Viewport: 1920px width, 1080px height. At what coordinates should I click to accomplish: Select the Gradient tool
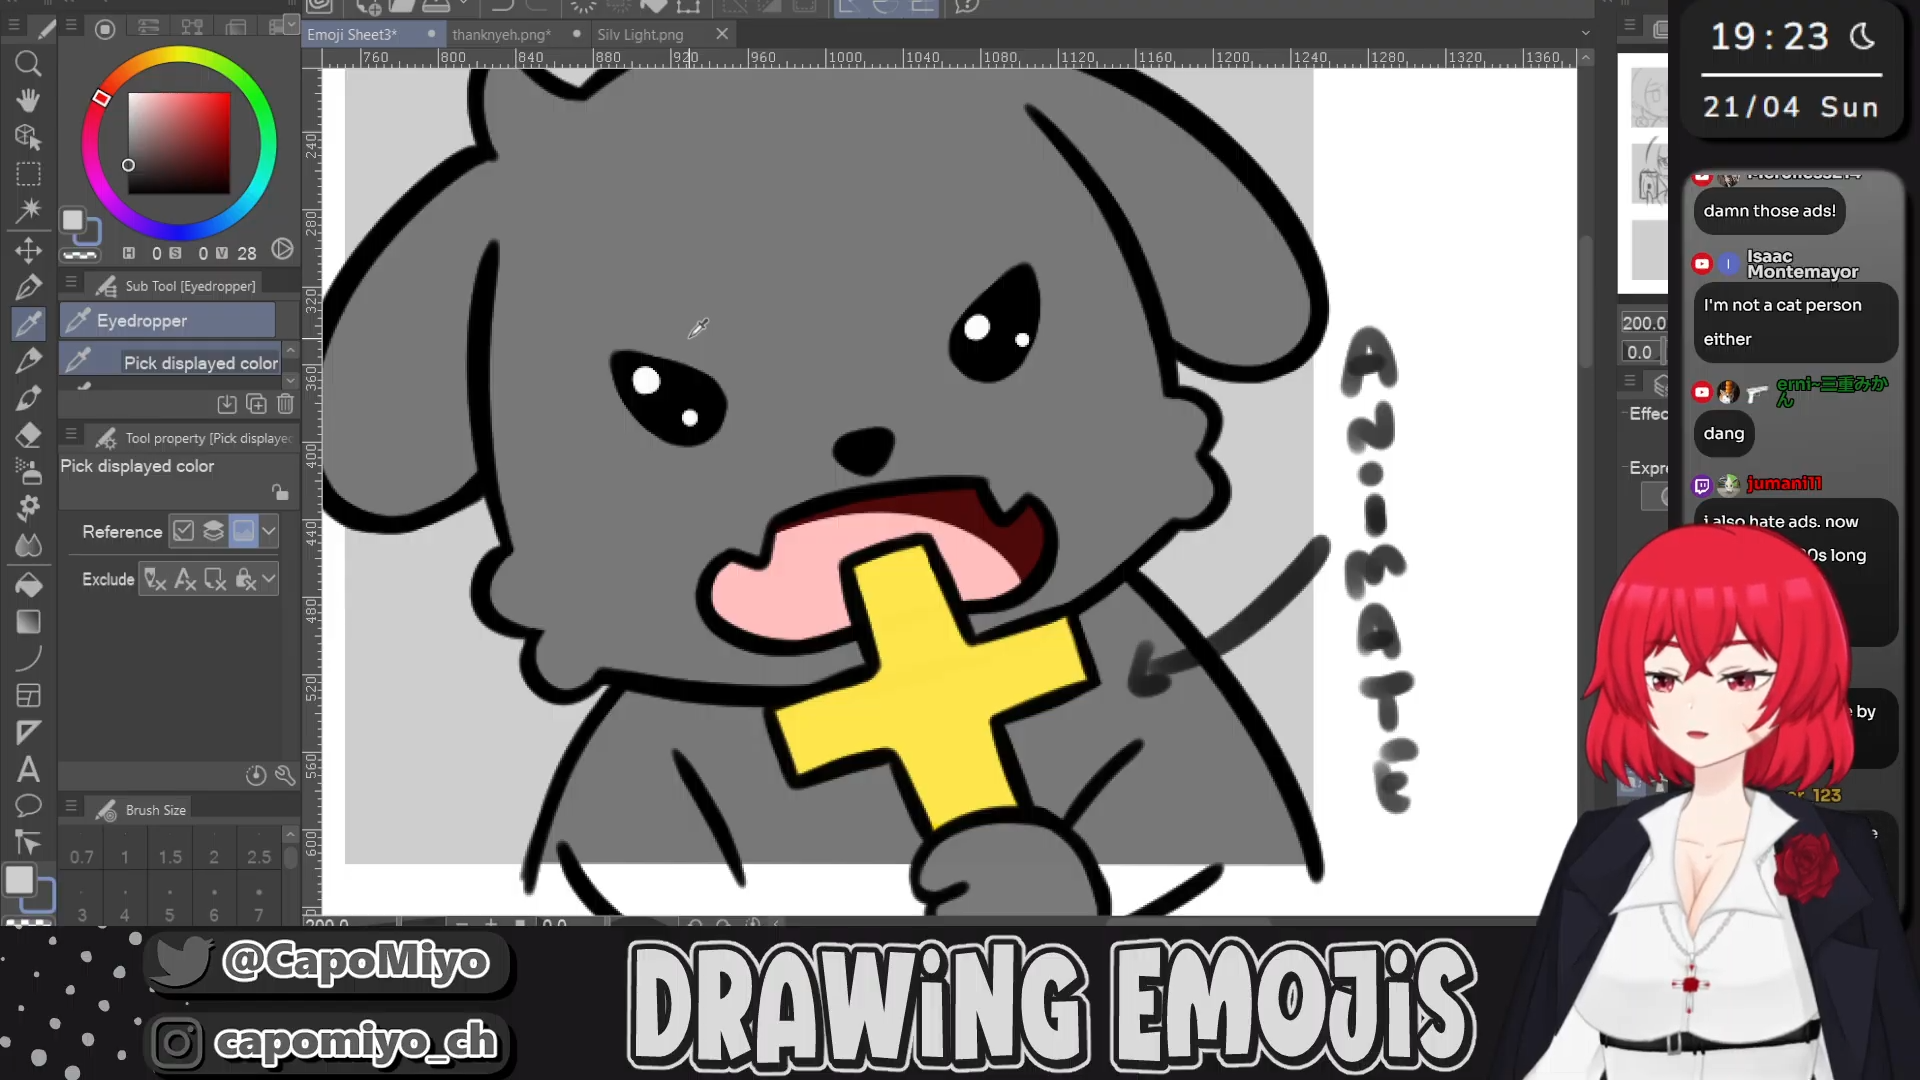click(28, 621)
